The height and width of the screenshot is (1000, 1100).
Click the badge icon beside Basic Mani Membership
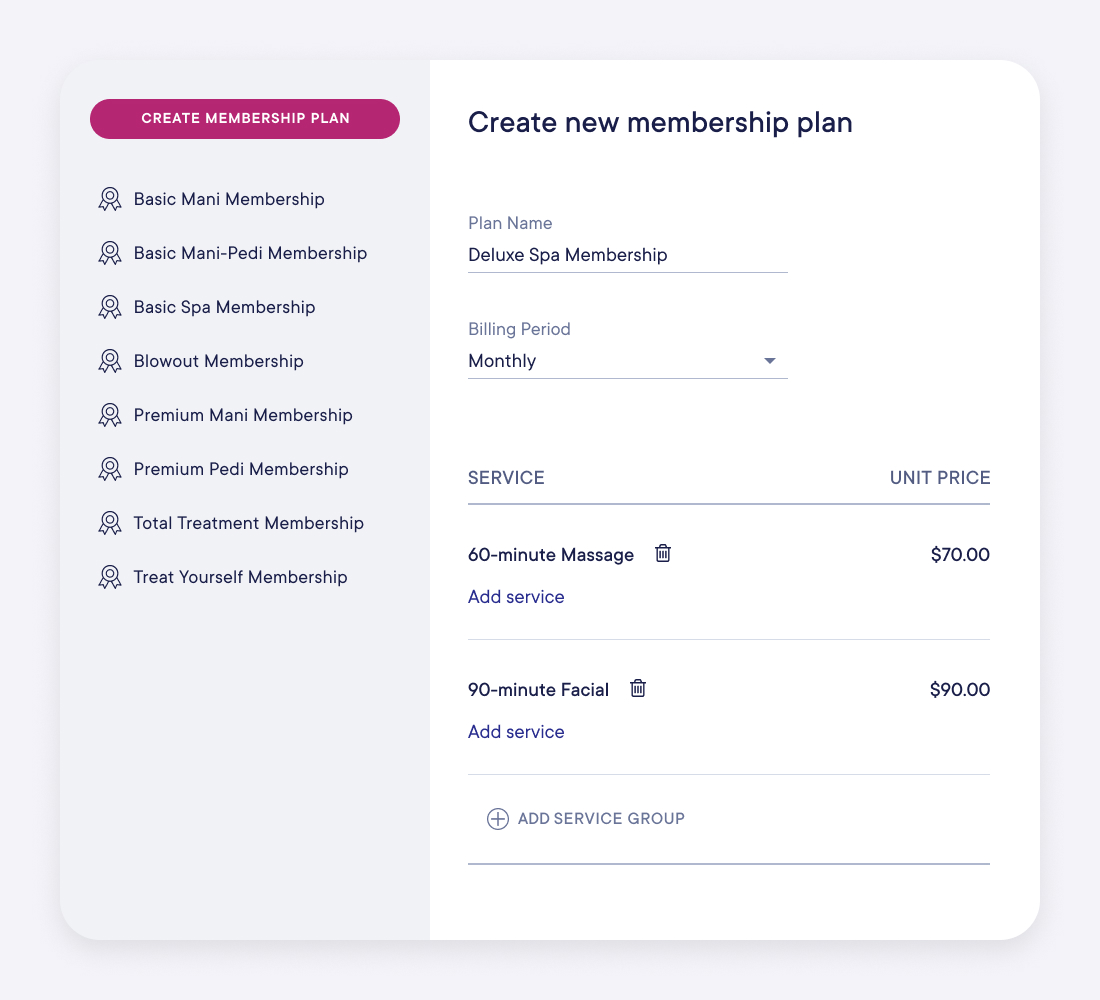(109, 198)
